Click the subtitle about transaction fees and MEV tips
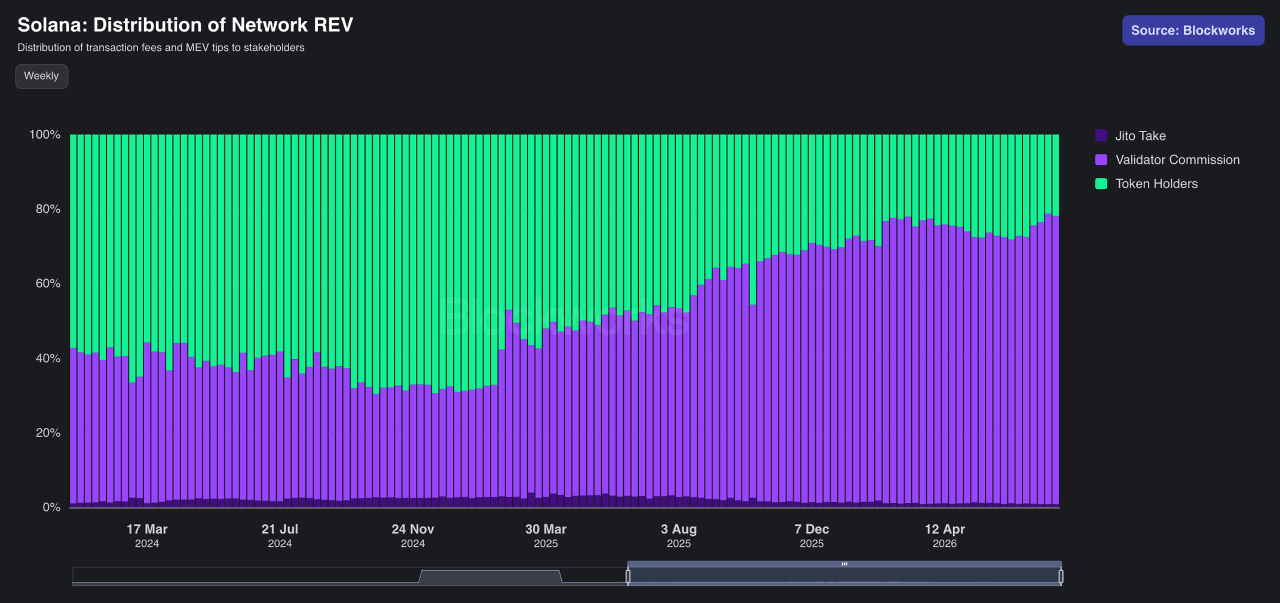1280x603 pixels. [161, 48]
